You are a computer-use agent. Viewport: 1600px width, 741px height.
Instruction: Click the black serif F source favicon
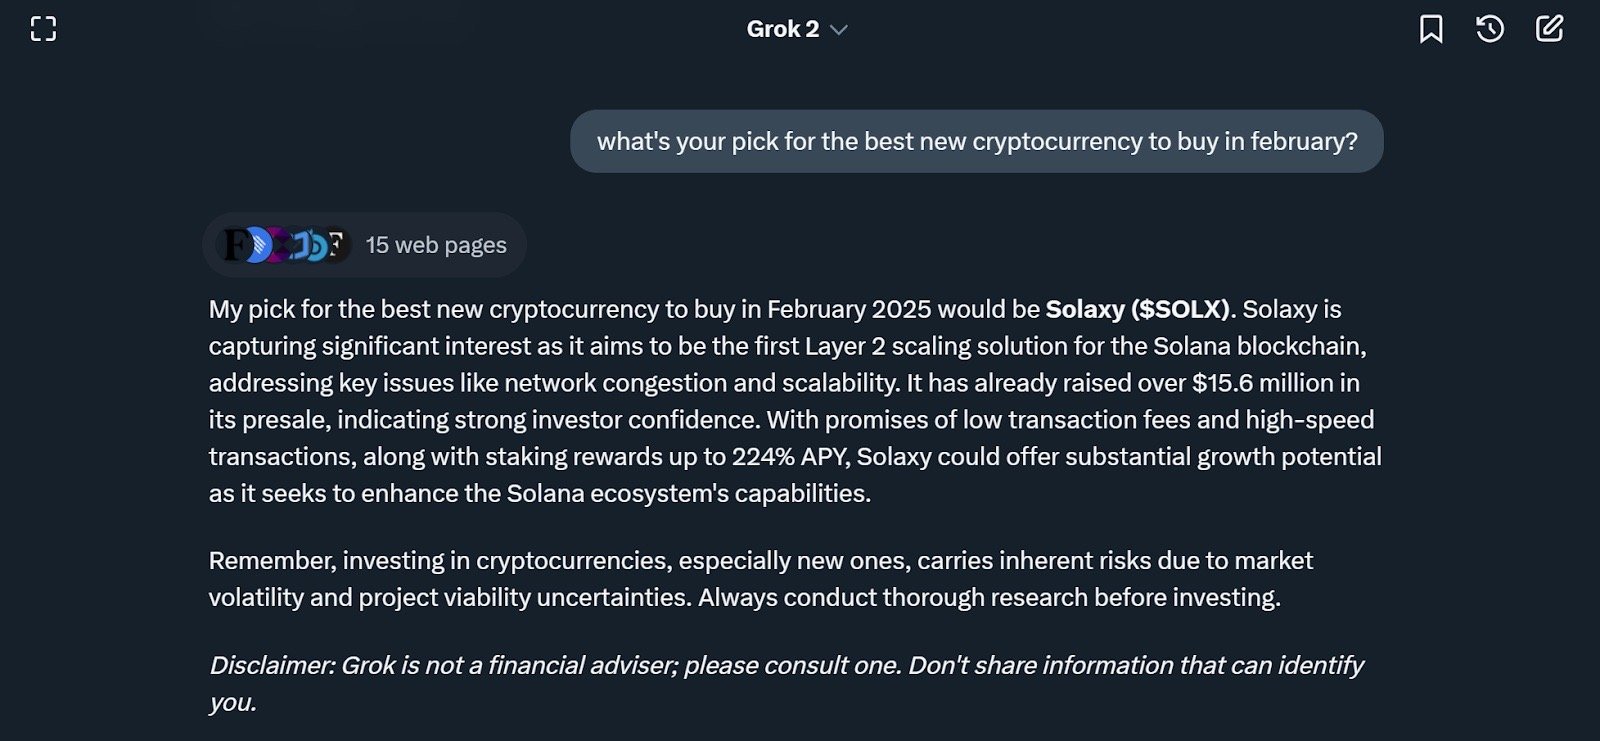pos(233,245)
